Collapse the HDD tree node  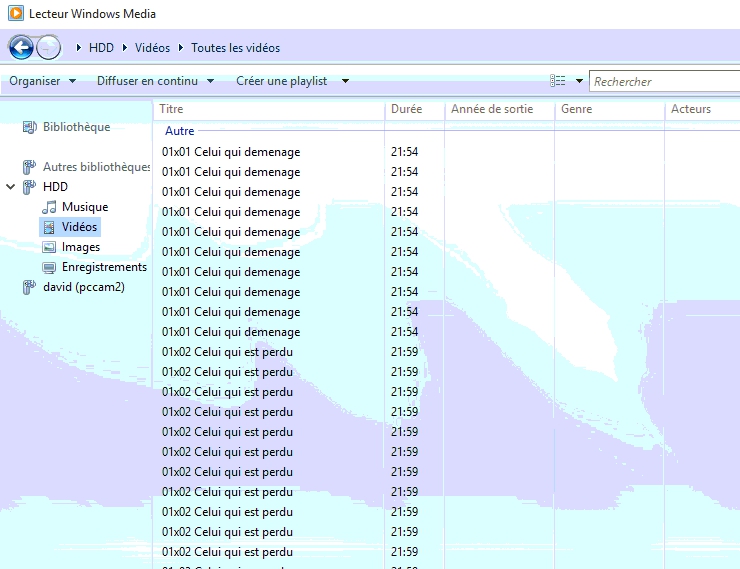(x=11, y=187)
